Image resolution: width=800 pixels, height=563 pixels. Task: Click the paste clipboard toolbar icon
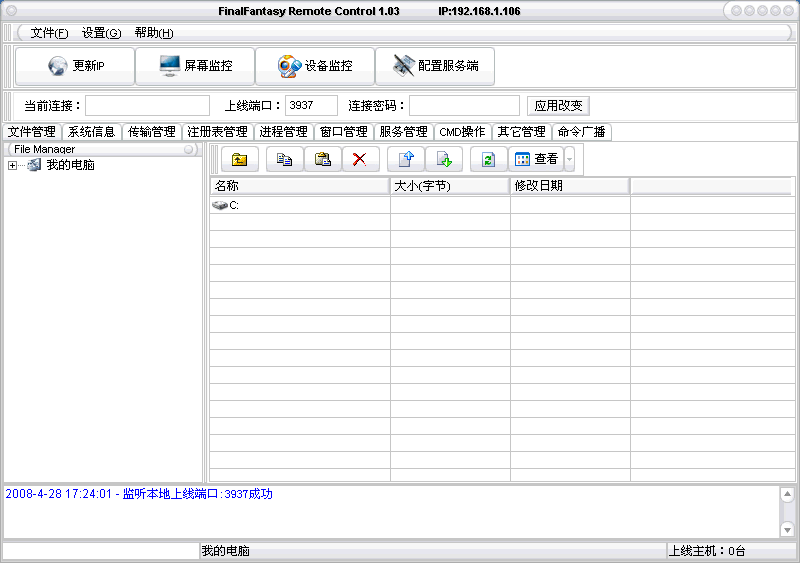(x=322, y=159)
